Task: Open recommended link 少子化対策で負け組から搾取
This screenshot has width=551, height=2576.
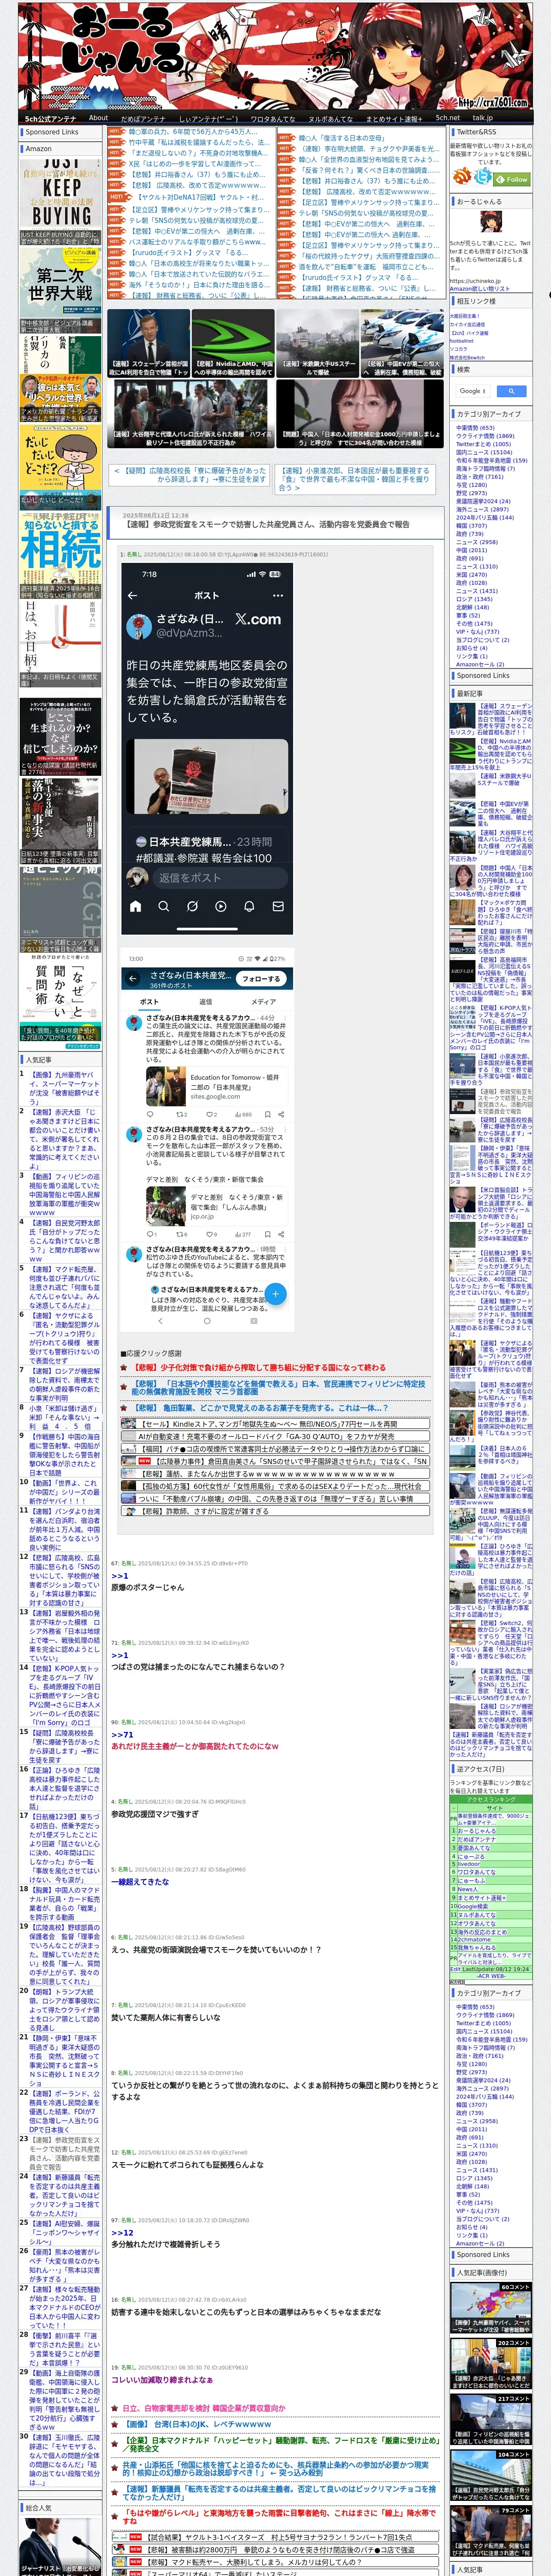Action: [x=260, y=1367]
